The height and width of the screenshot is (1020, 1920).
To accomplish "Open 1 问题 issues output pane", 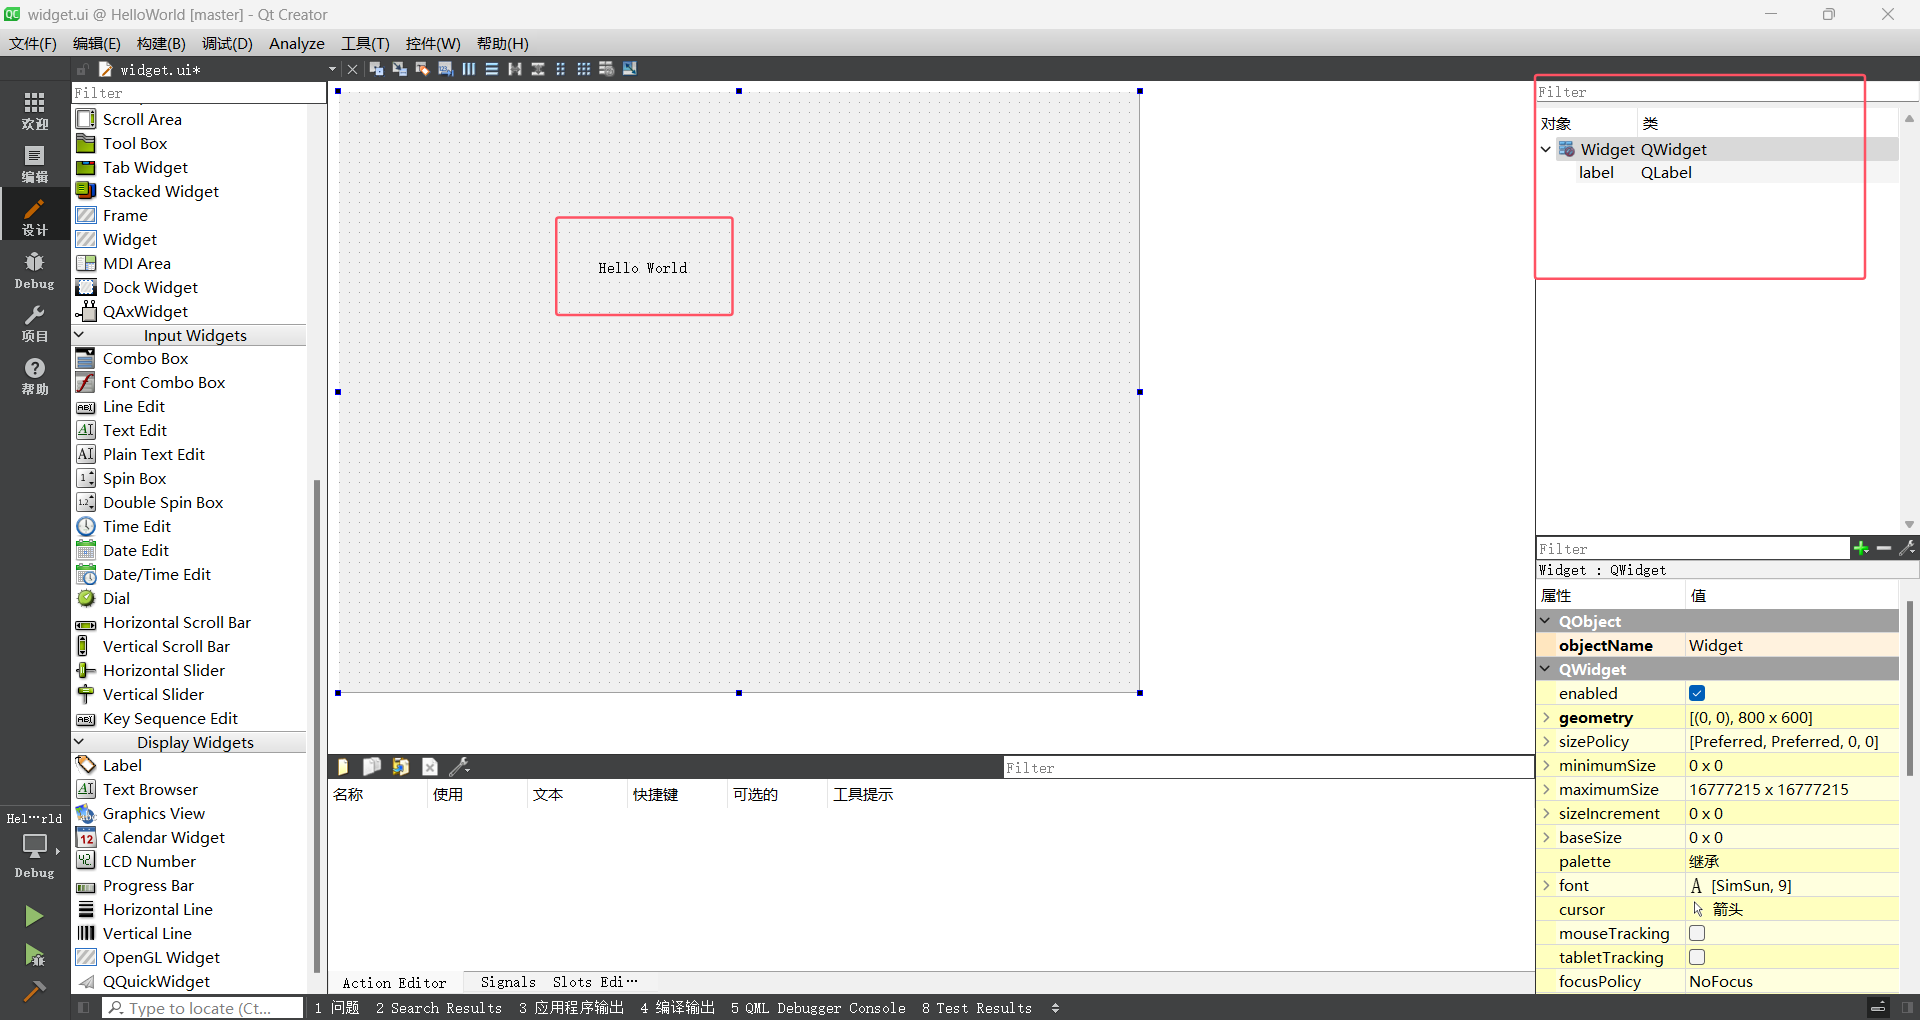I will (x=337, y=1007).
